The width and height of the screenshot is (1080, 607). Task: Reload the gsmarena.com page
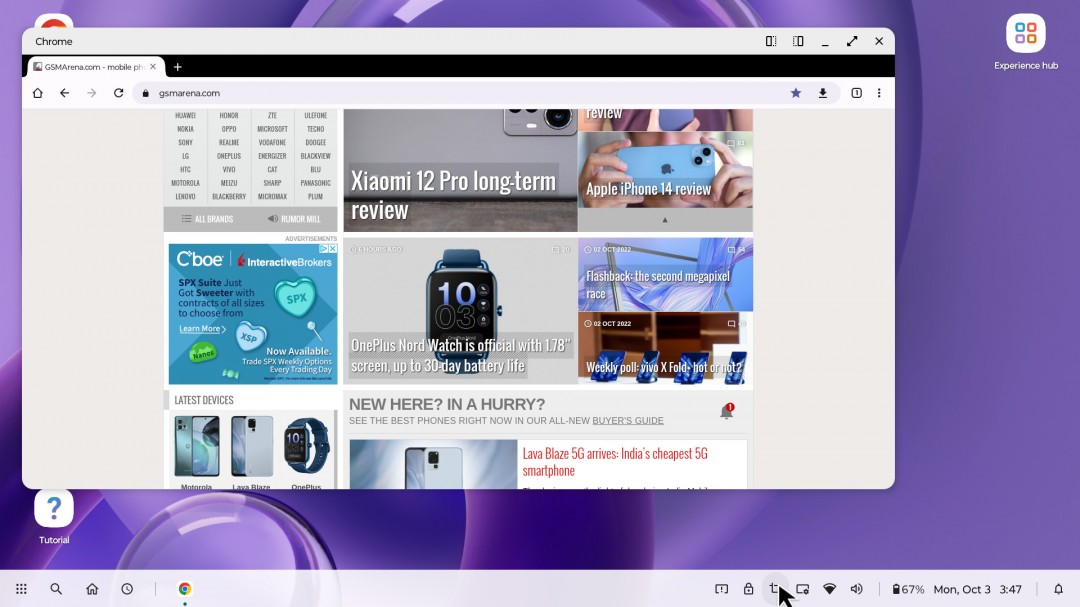tap(118, 93)
